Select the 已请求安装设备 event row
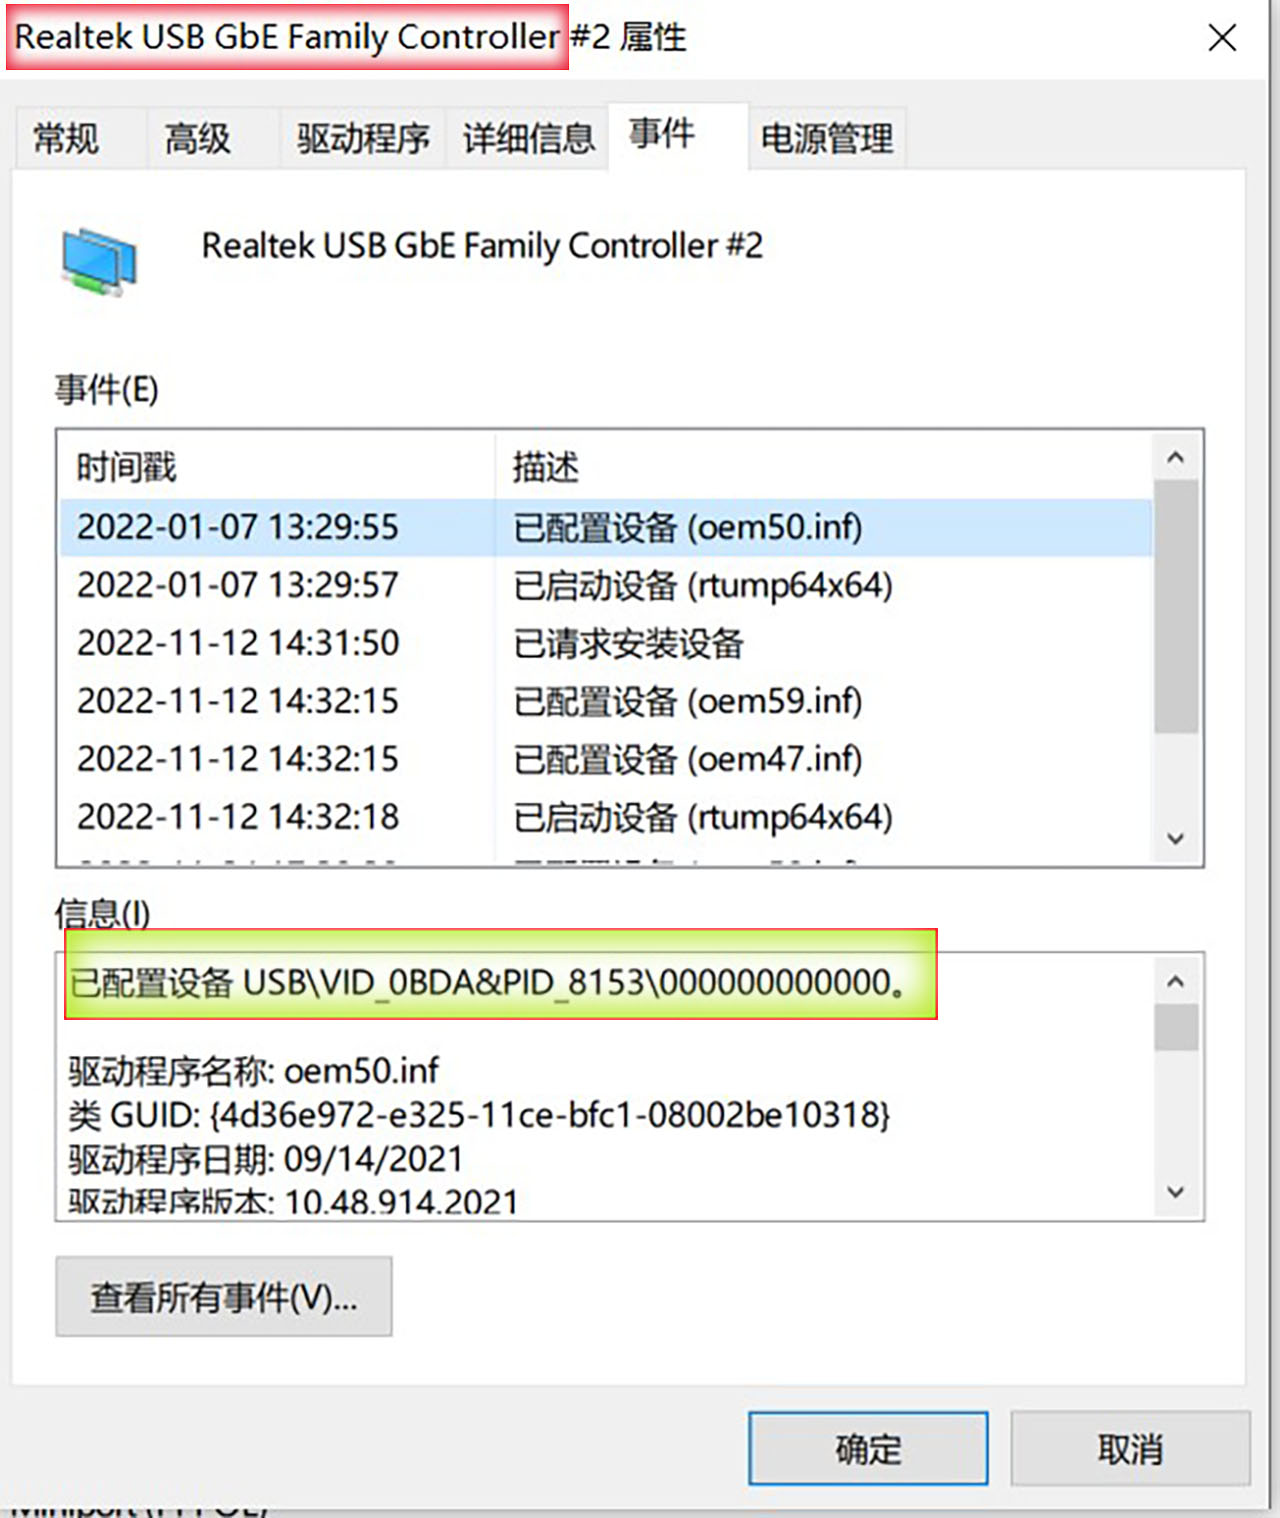This screenshot has height=1518, width=1280. 606,643
